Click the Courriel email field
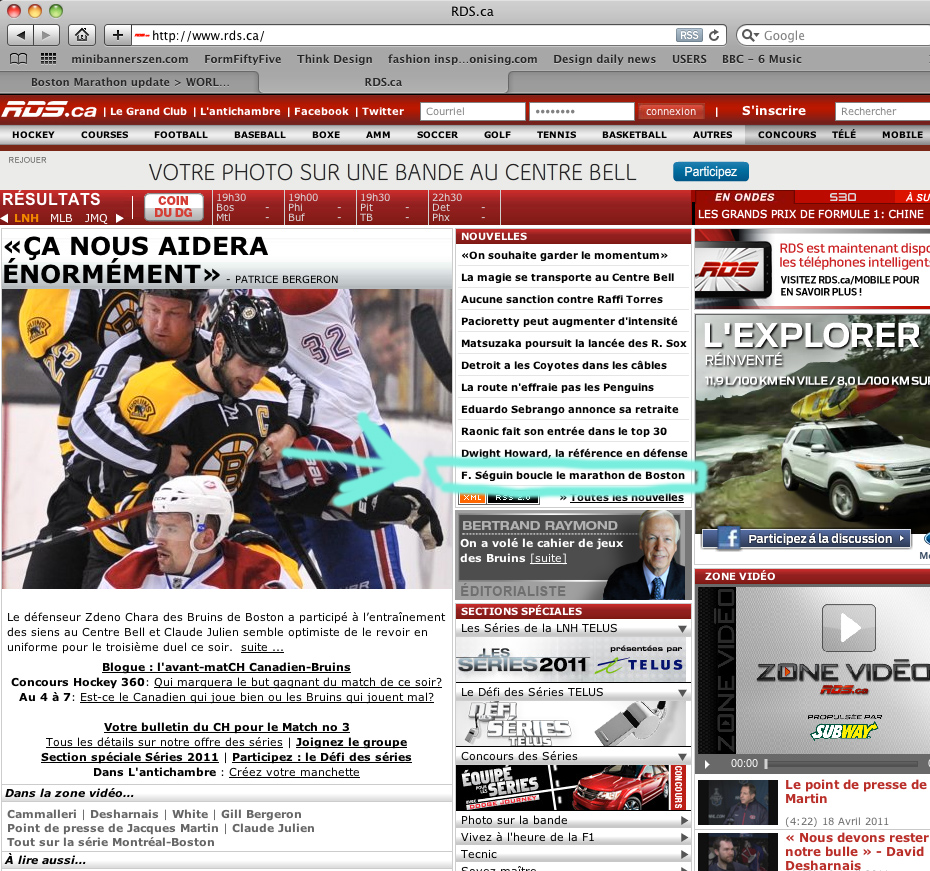The image size is (930, 871). [x=473, y=111]
